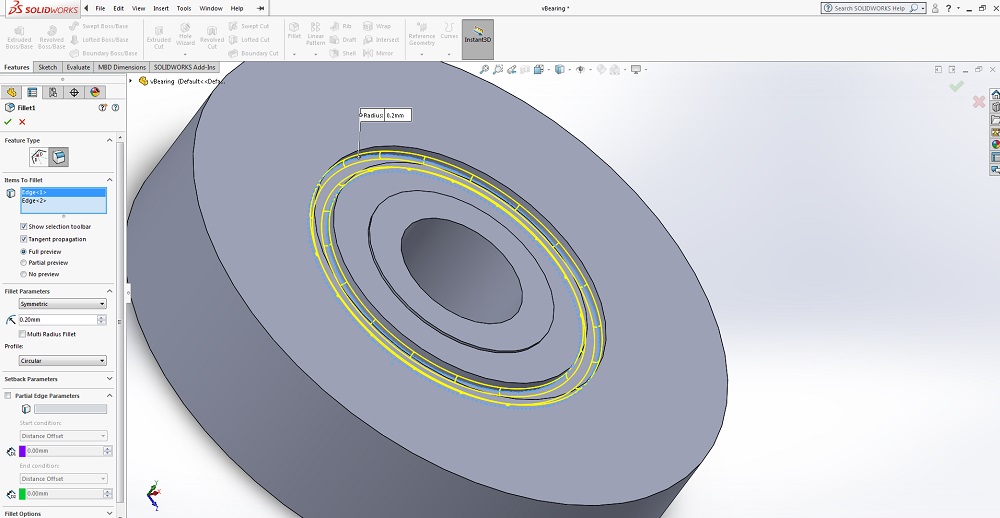Open the Circular profile dropdown
The image size is (1000, 518).
click(62, 361)
